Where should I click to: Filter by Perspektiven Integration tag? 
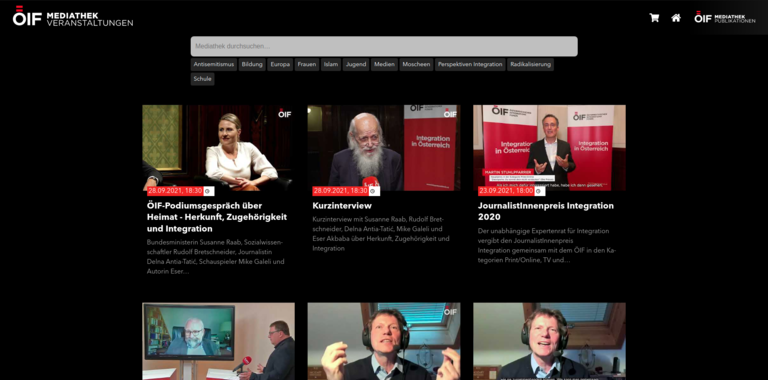(x=470, y=65)
